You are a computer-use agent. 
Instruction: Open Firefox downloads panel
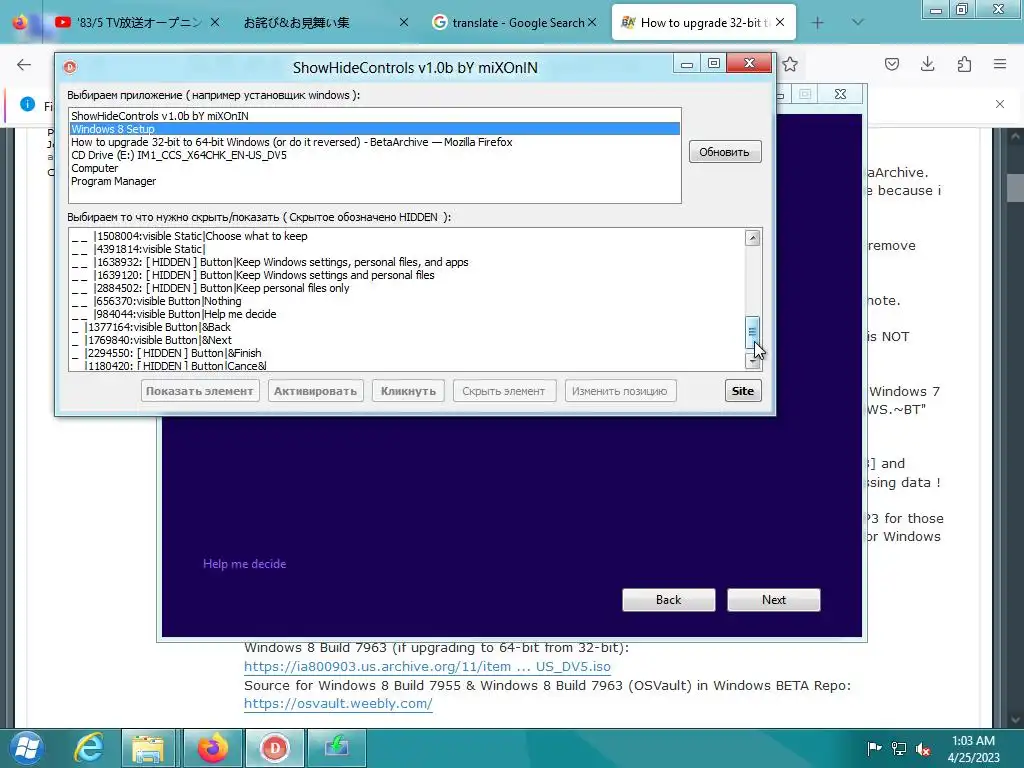(x=927, y=64)
